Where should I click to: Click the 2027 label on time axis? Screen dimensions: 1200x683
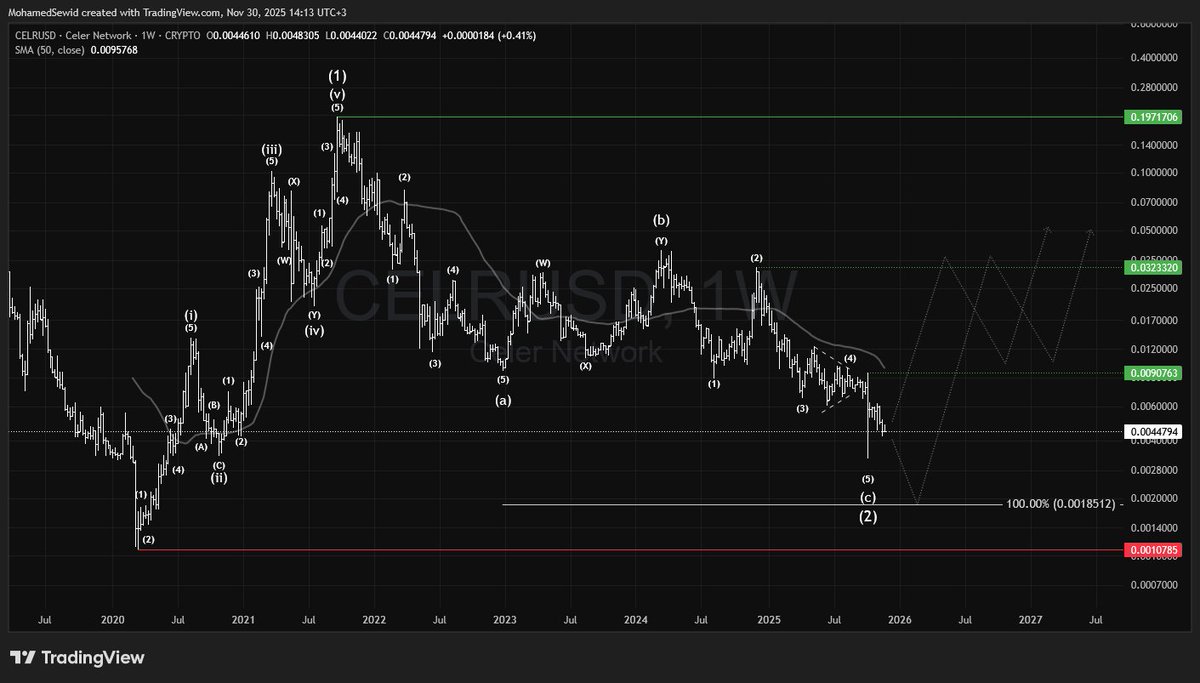pyautogui.click(x=1030, y=620)
